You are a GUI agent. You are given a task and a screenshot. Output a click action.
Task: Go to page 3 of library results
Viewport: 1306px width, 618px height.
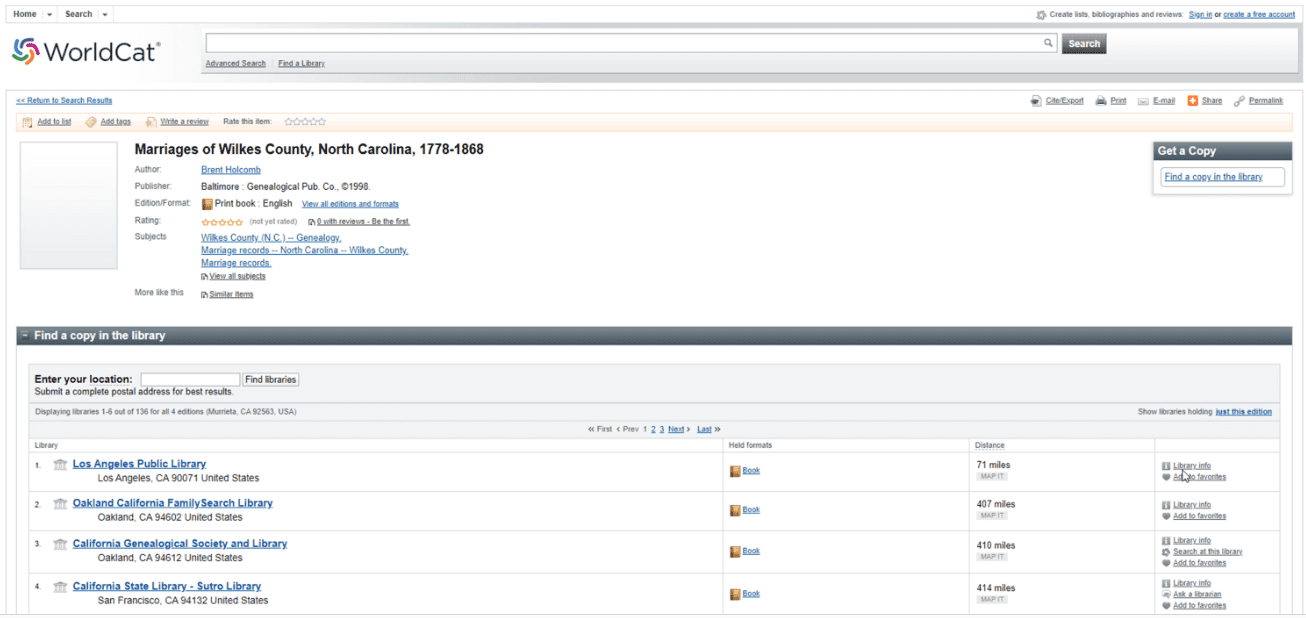[x=662, y=429]
